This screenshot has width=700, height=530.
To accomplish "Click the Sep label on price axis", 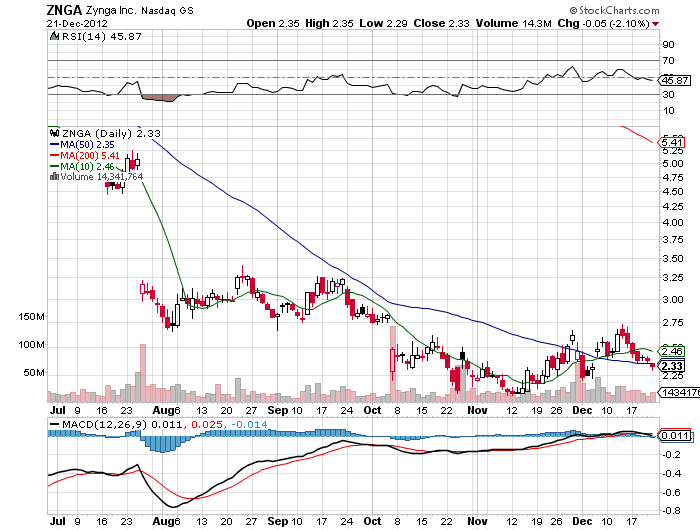I will point(278,410).
